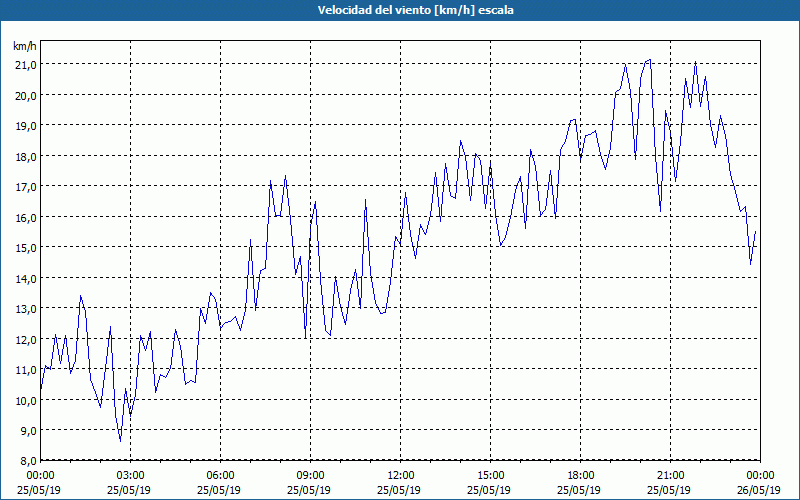Viewport: 800px width, 500px height.
Task: Click the '17,0' y-axis value
Action: [27, 187]
